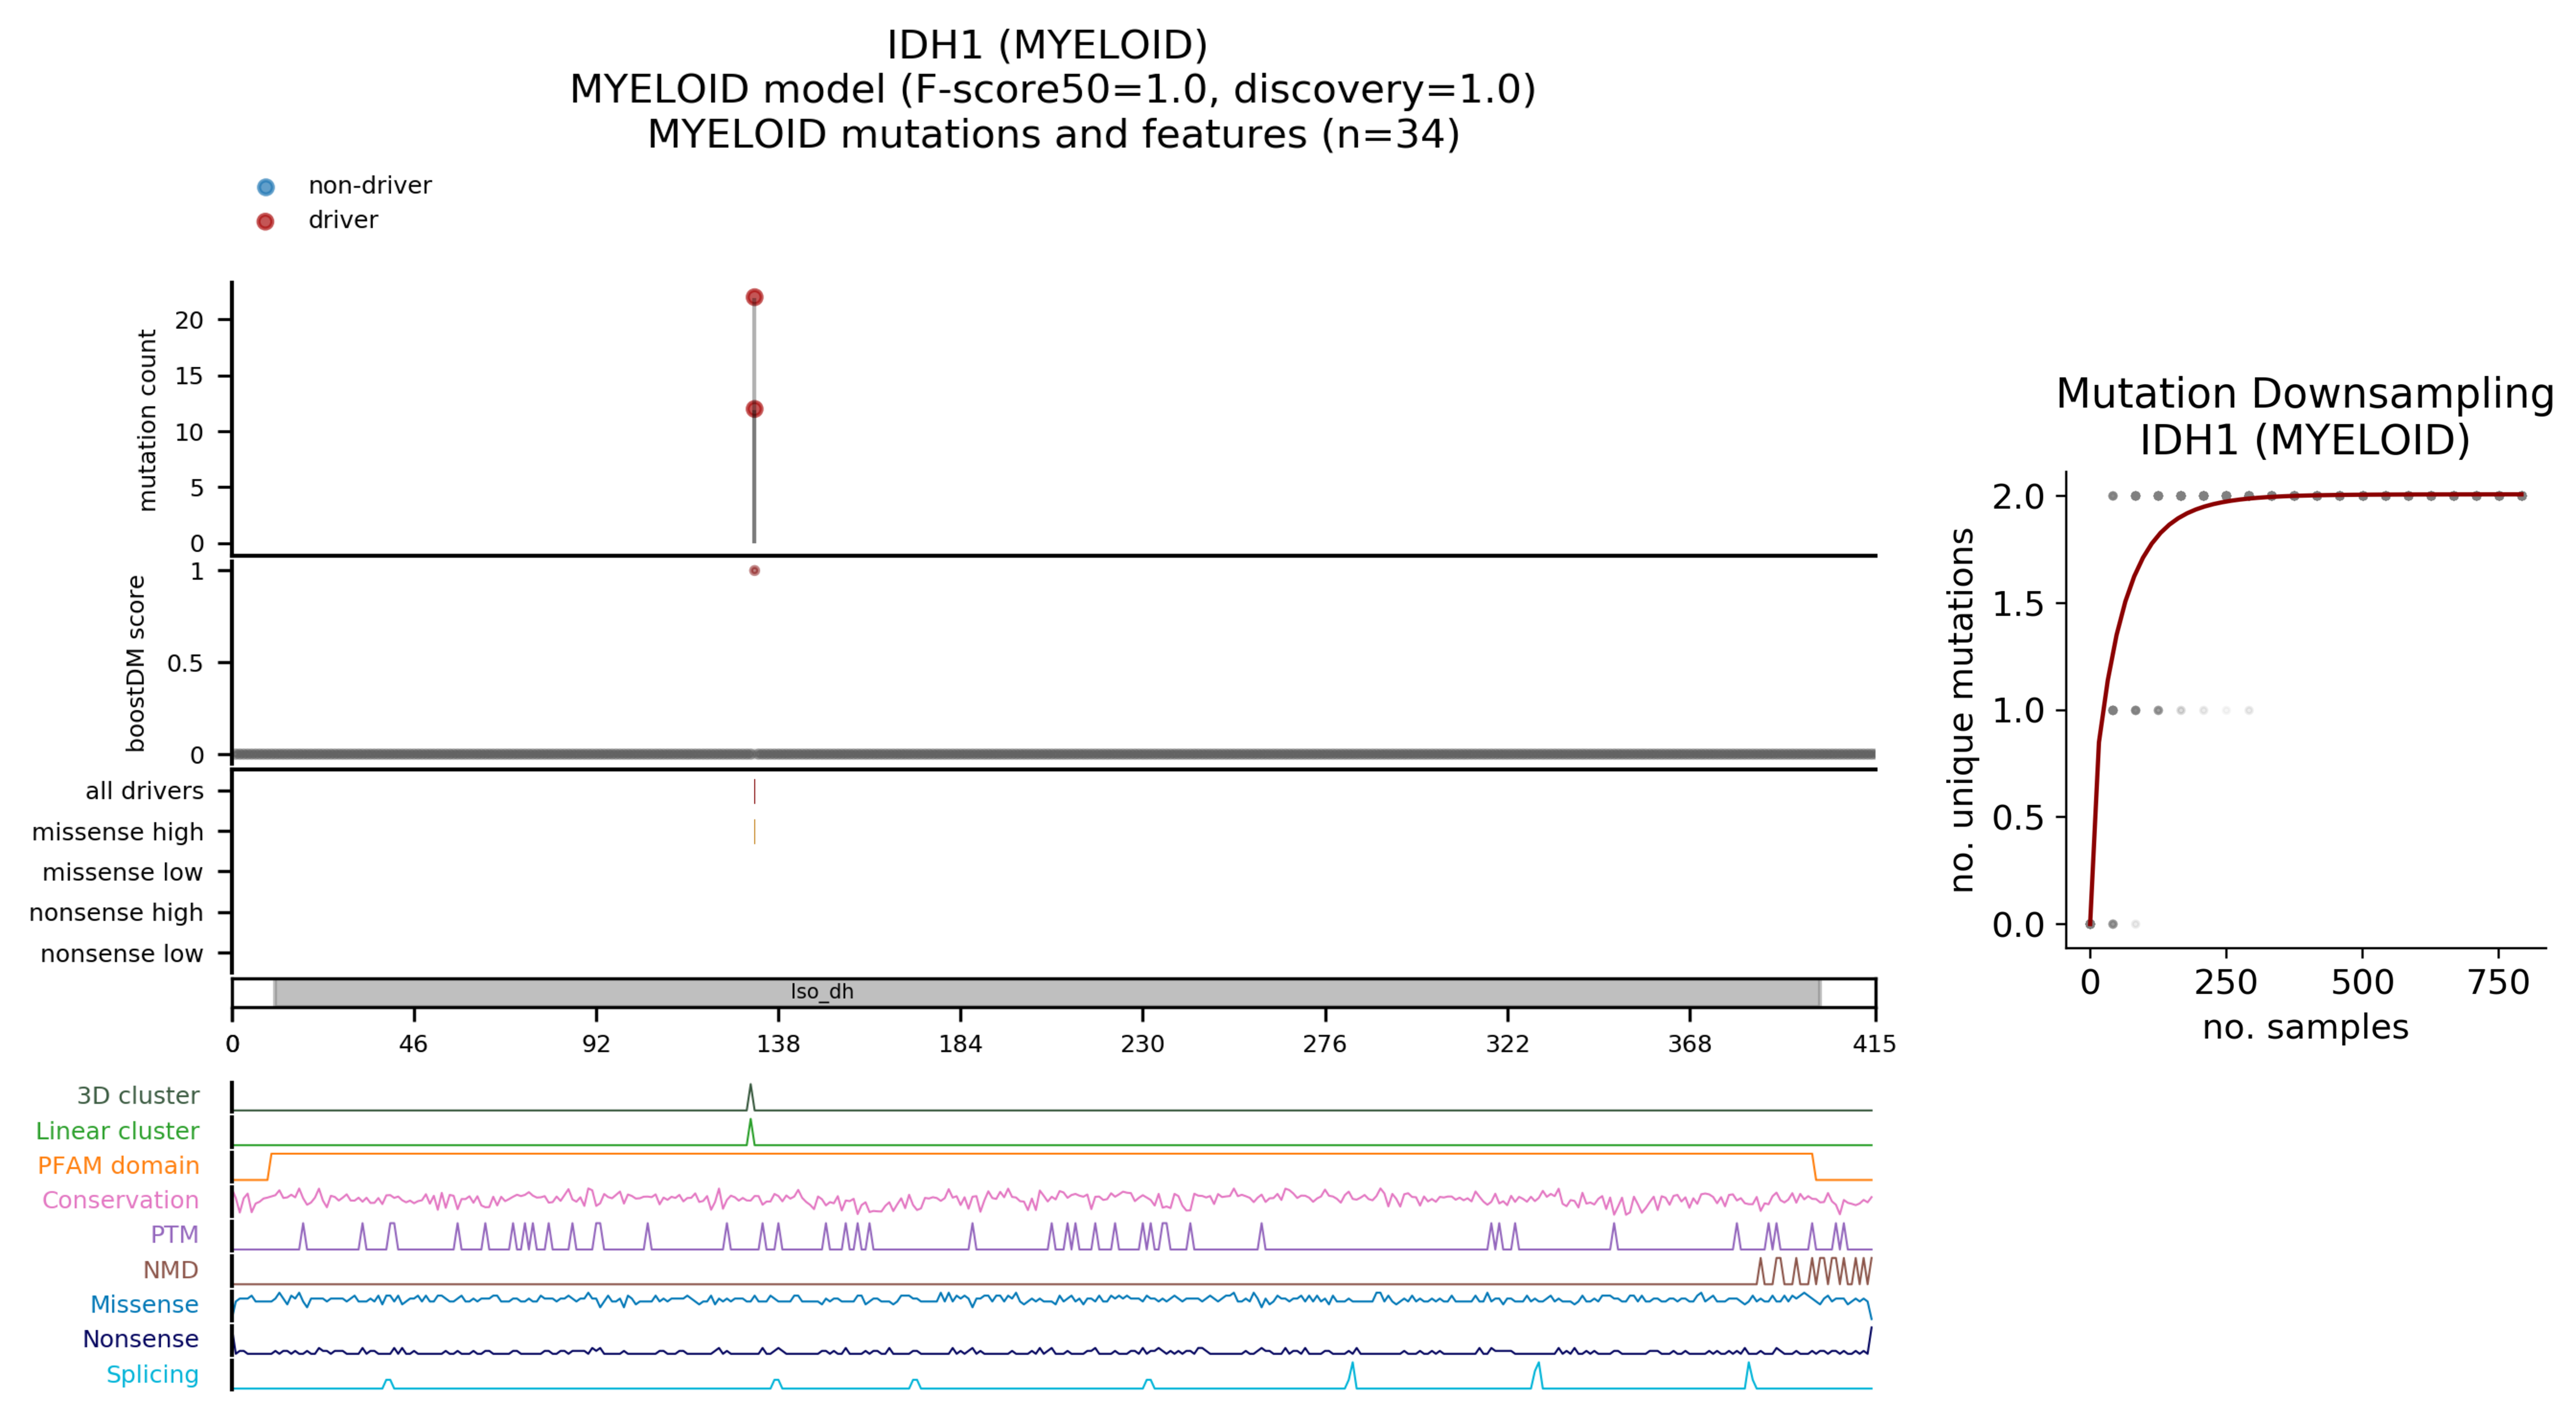Click the nonsense high row label
Image resolution: width=2576 pixels, height=1422 pixels.
point(116,913)
